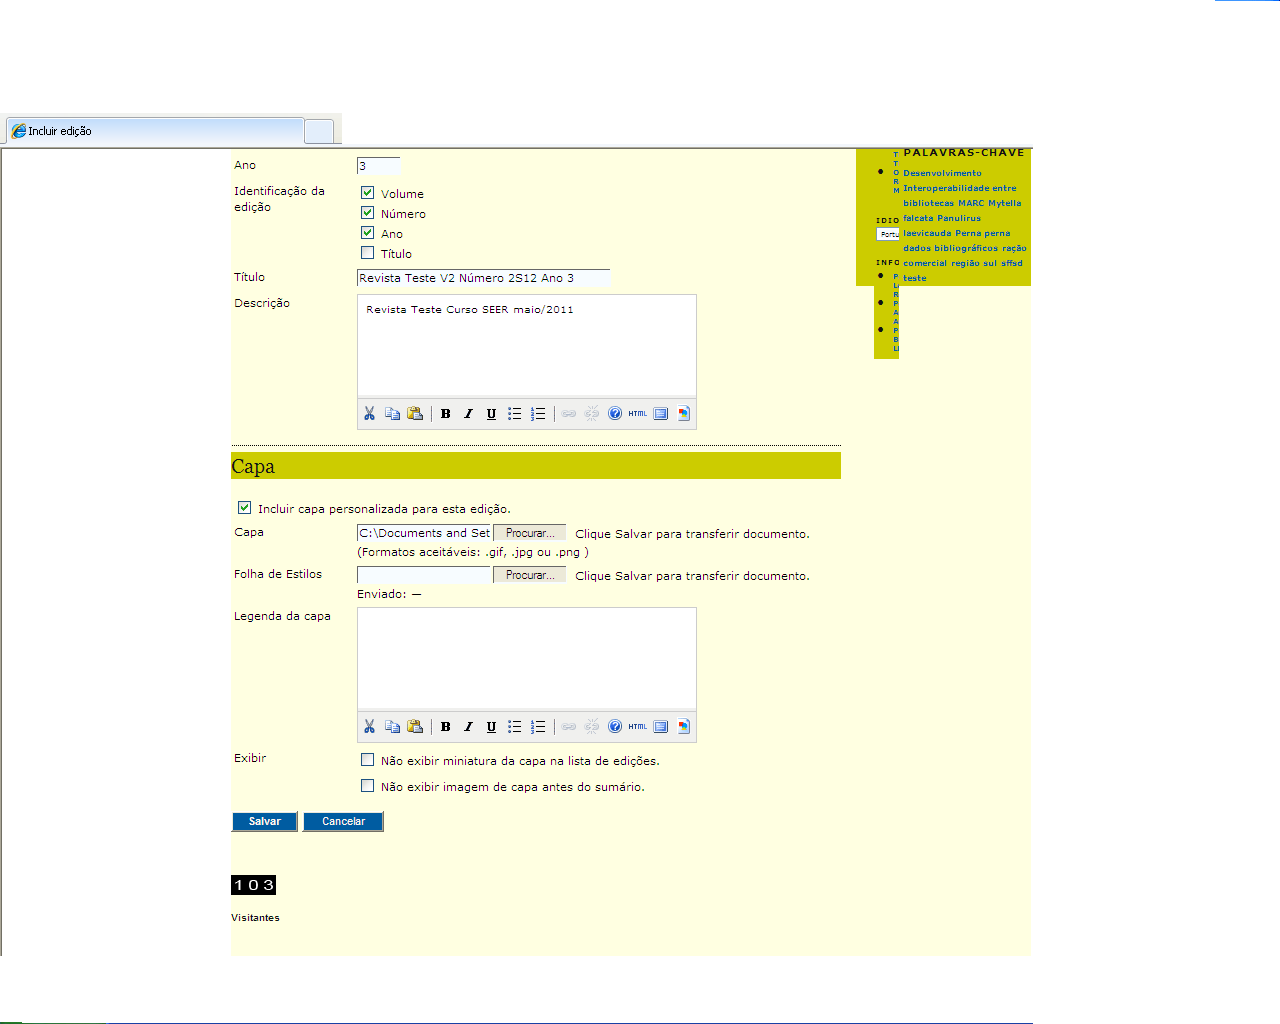Click Unlink icon in Legenda da capa toolbar

[x=592, y=727]
